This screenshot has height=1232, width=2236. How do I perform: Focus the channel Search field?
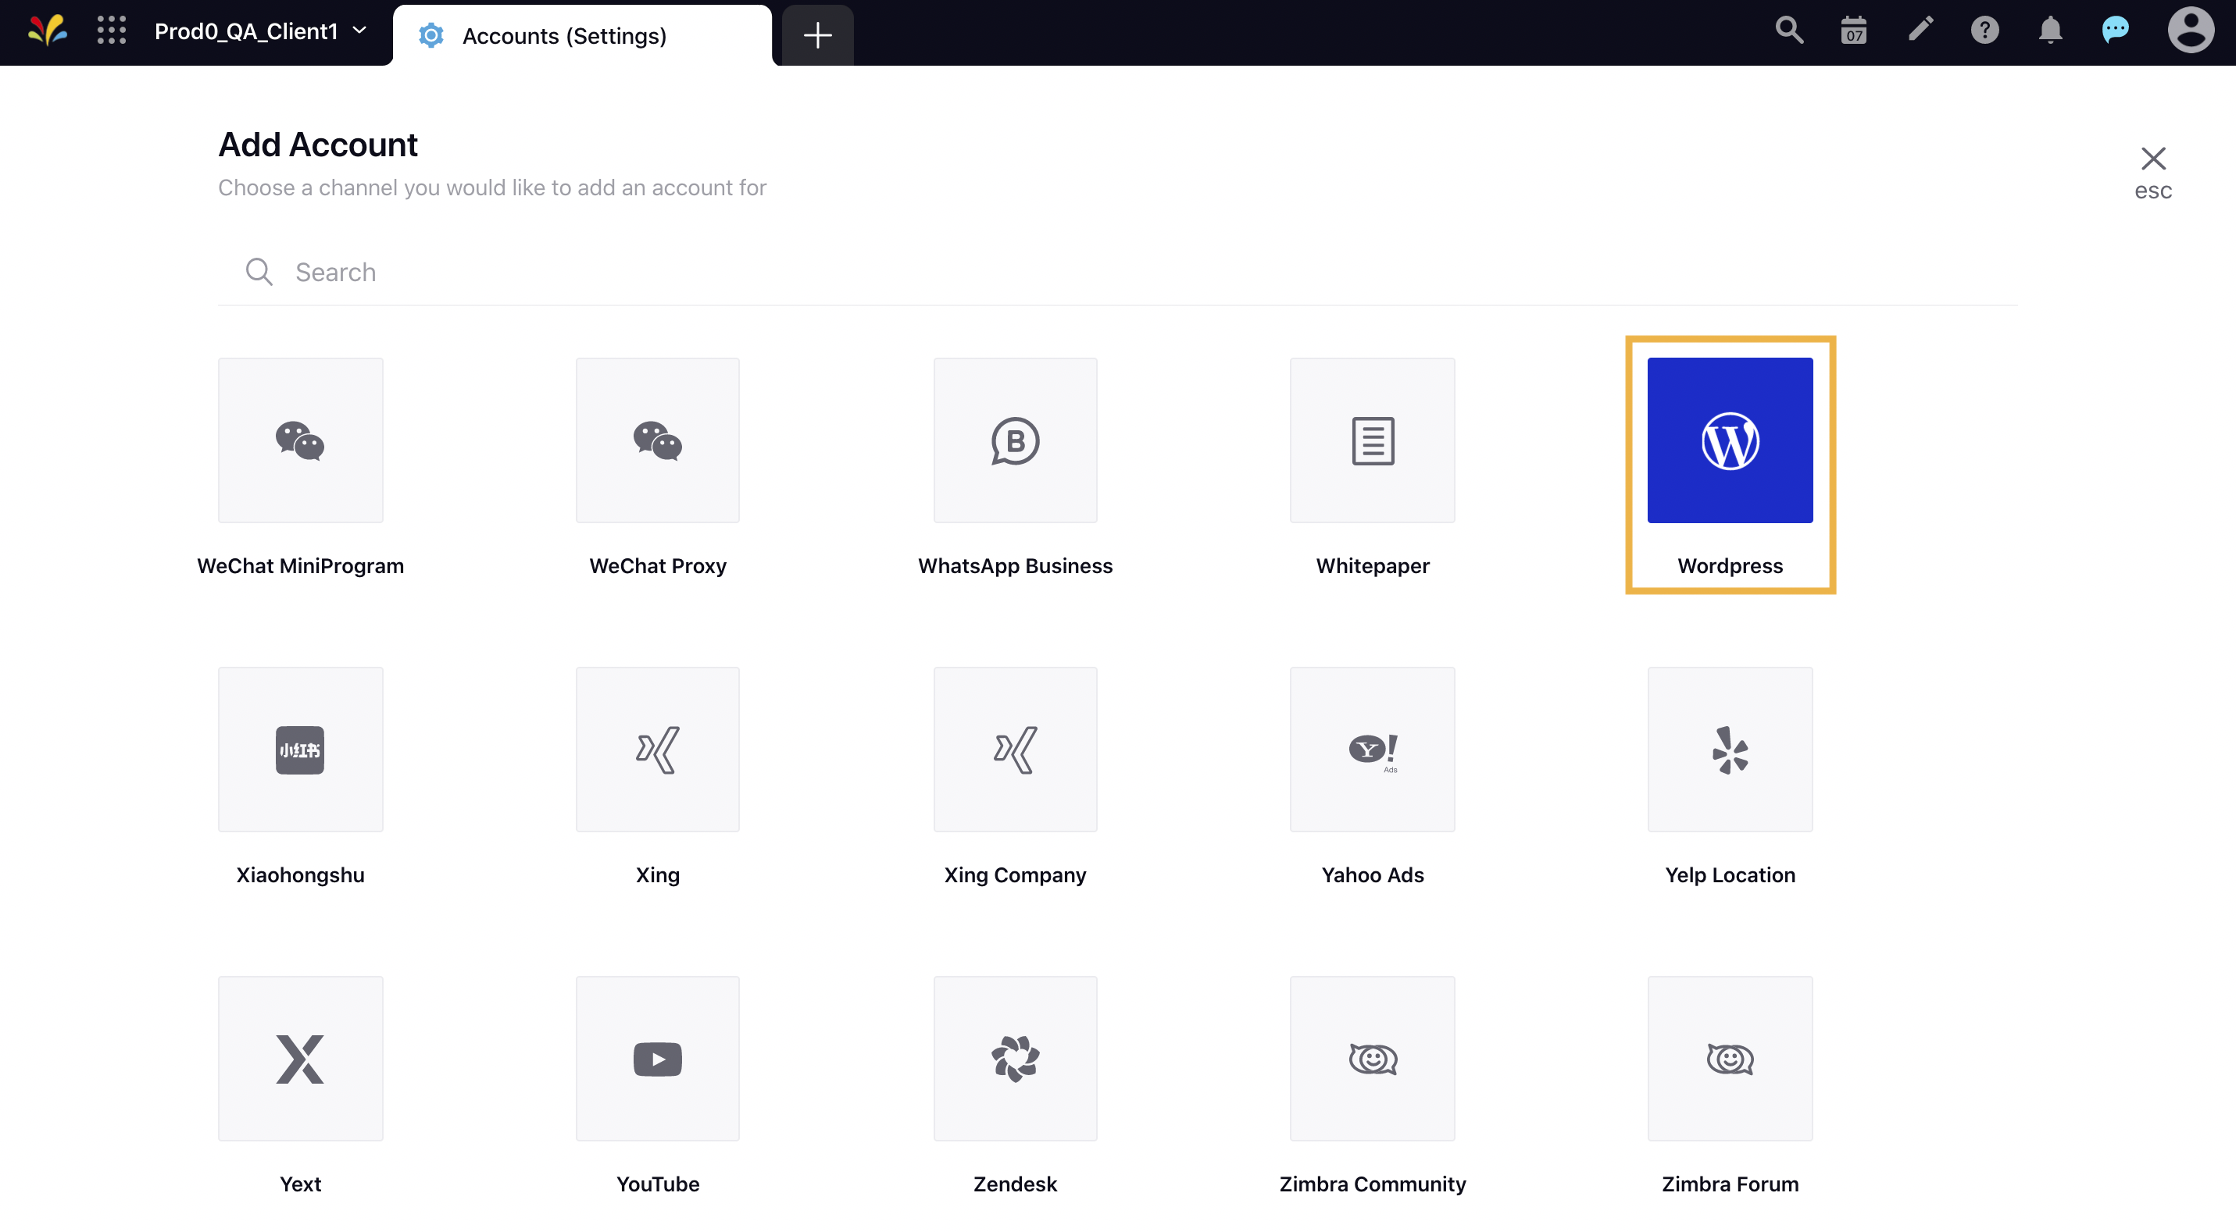(1117, 272)
